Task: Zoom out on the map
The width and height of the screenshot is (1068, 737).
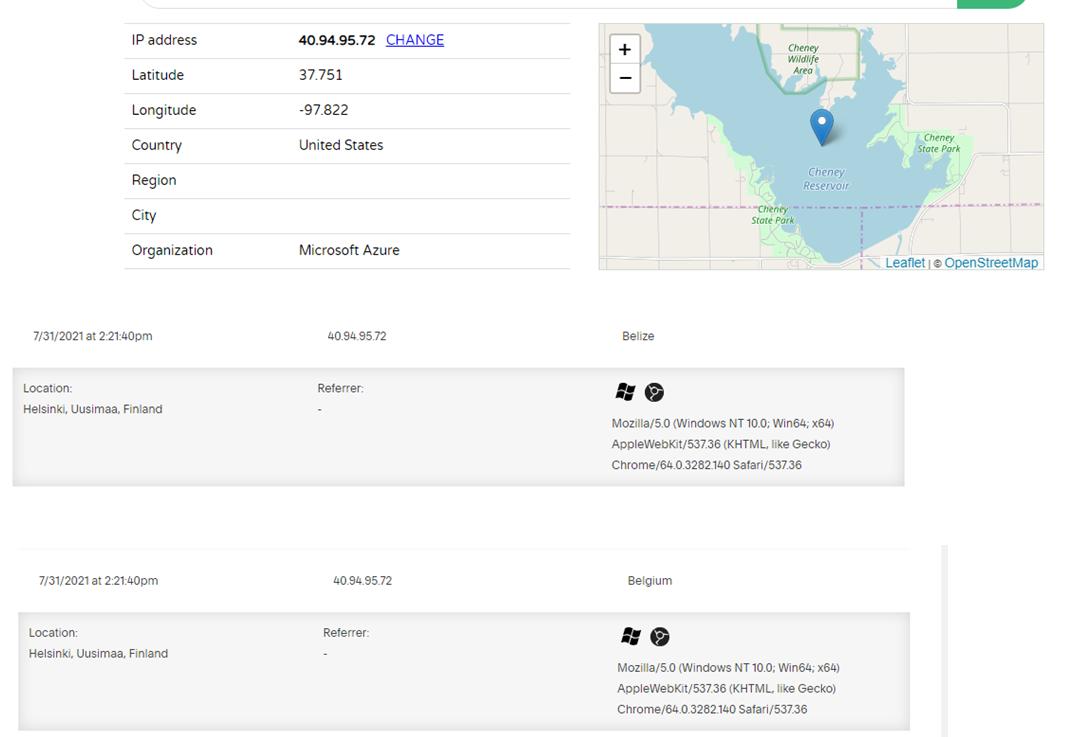Action: point(625,78)
